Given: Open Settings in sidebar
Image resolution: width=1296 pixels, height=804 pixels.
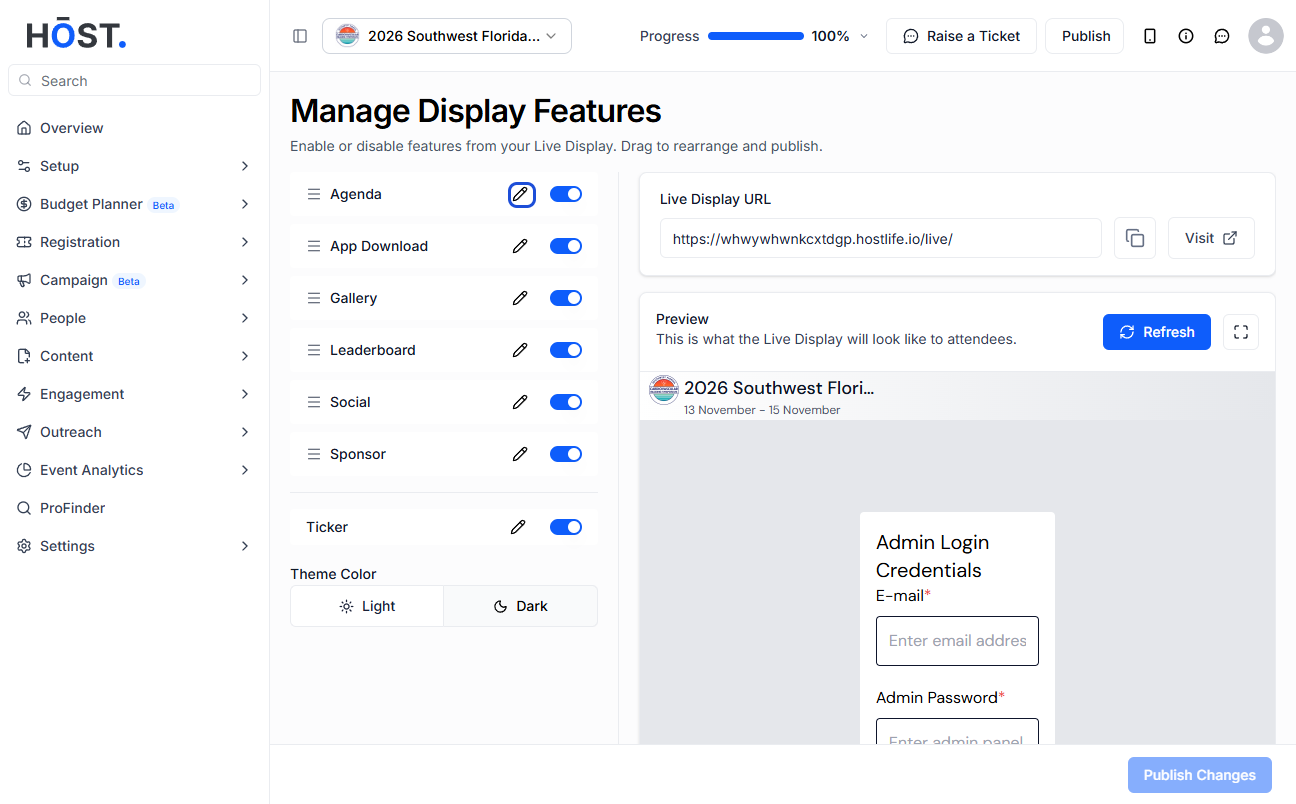Looking at the screenshot, I should coord(134,546).
